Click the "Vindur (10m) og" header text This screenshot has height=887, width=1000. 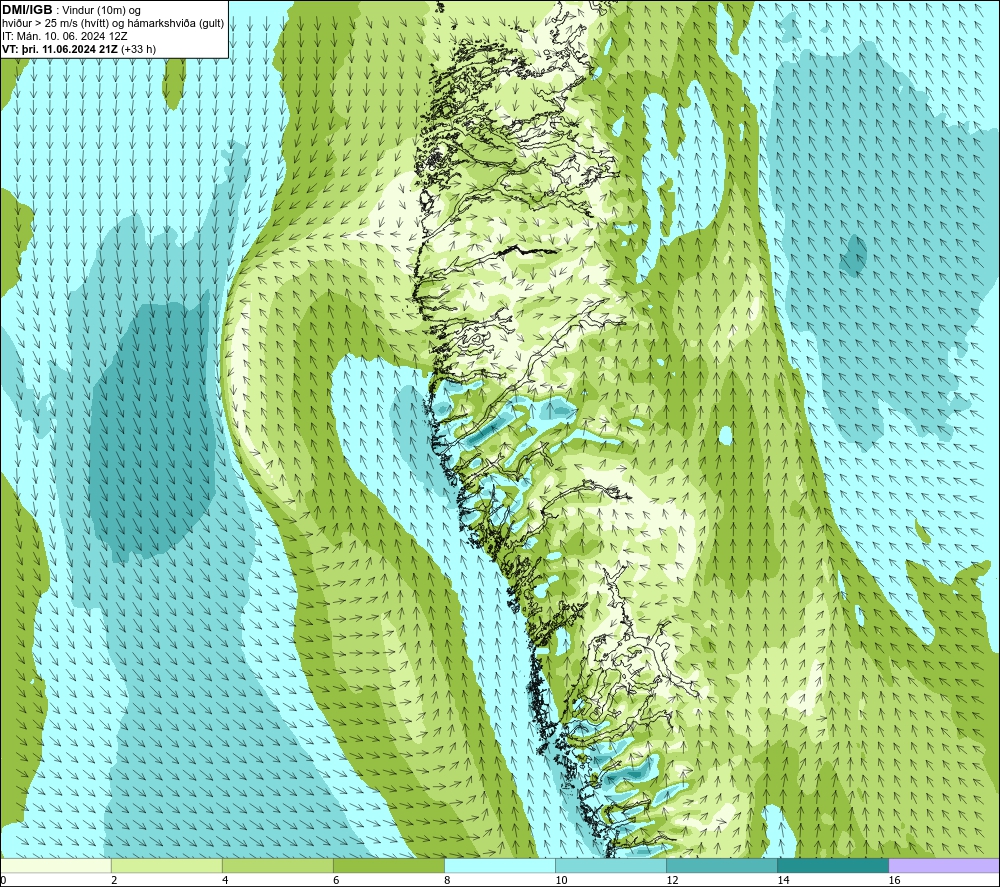coord(102,11)
